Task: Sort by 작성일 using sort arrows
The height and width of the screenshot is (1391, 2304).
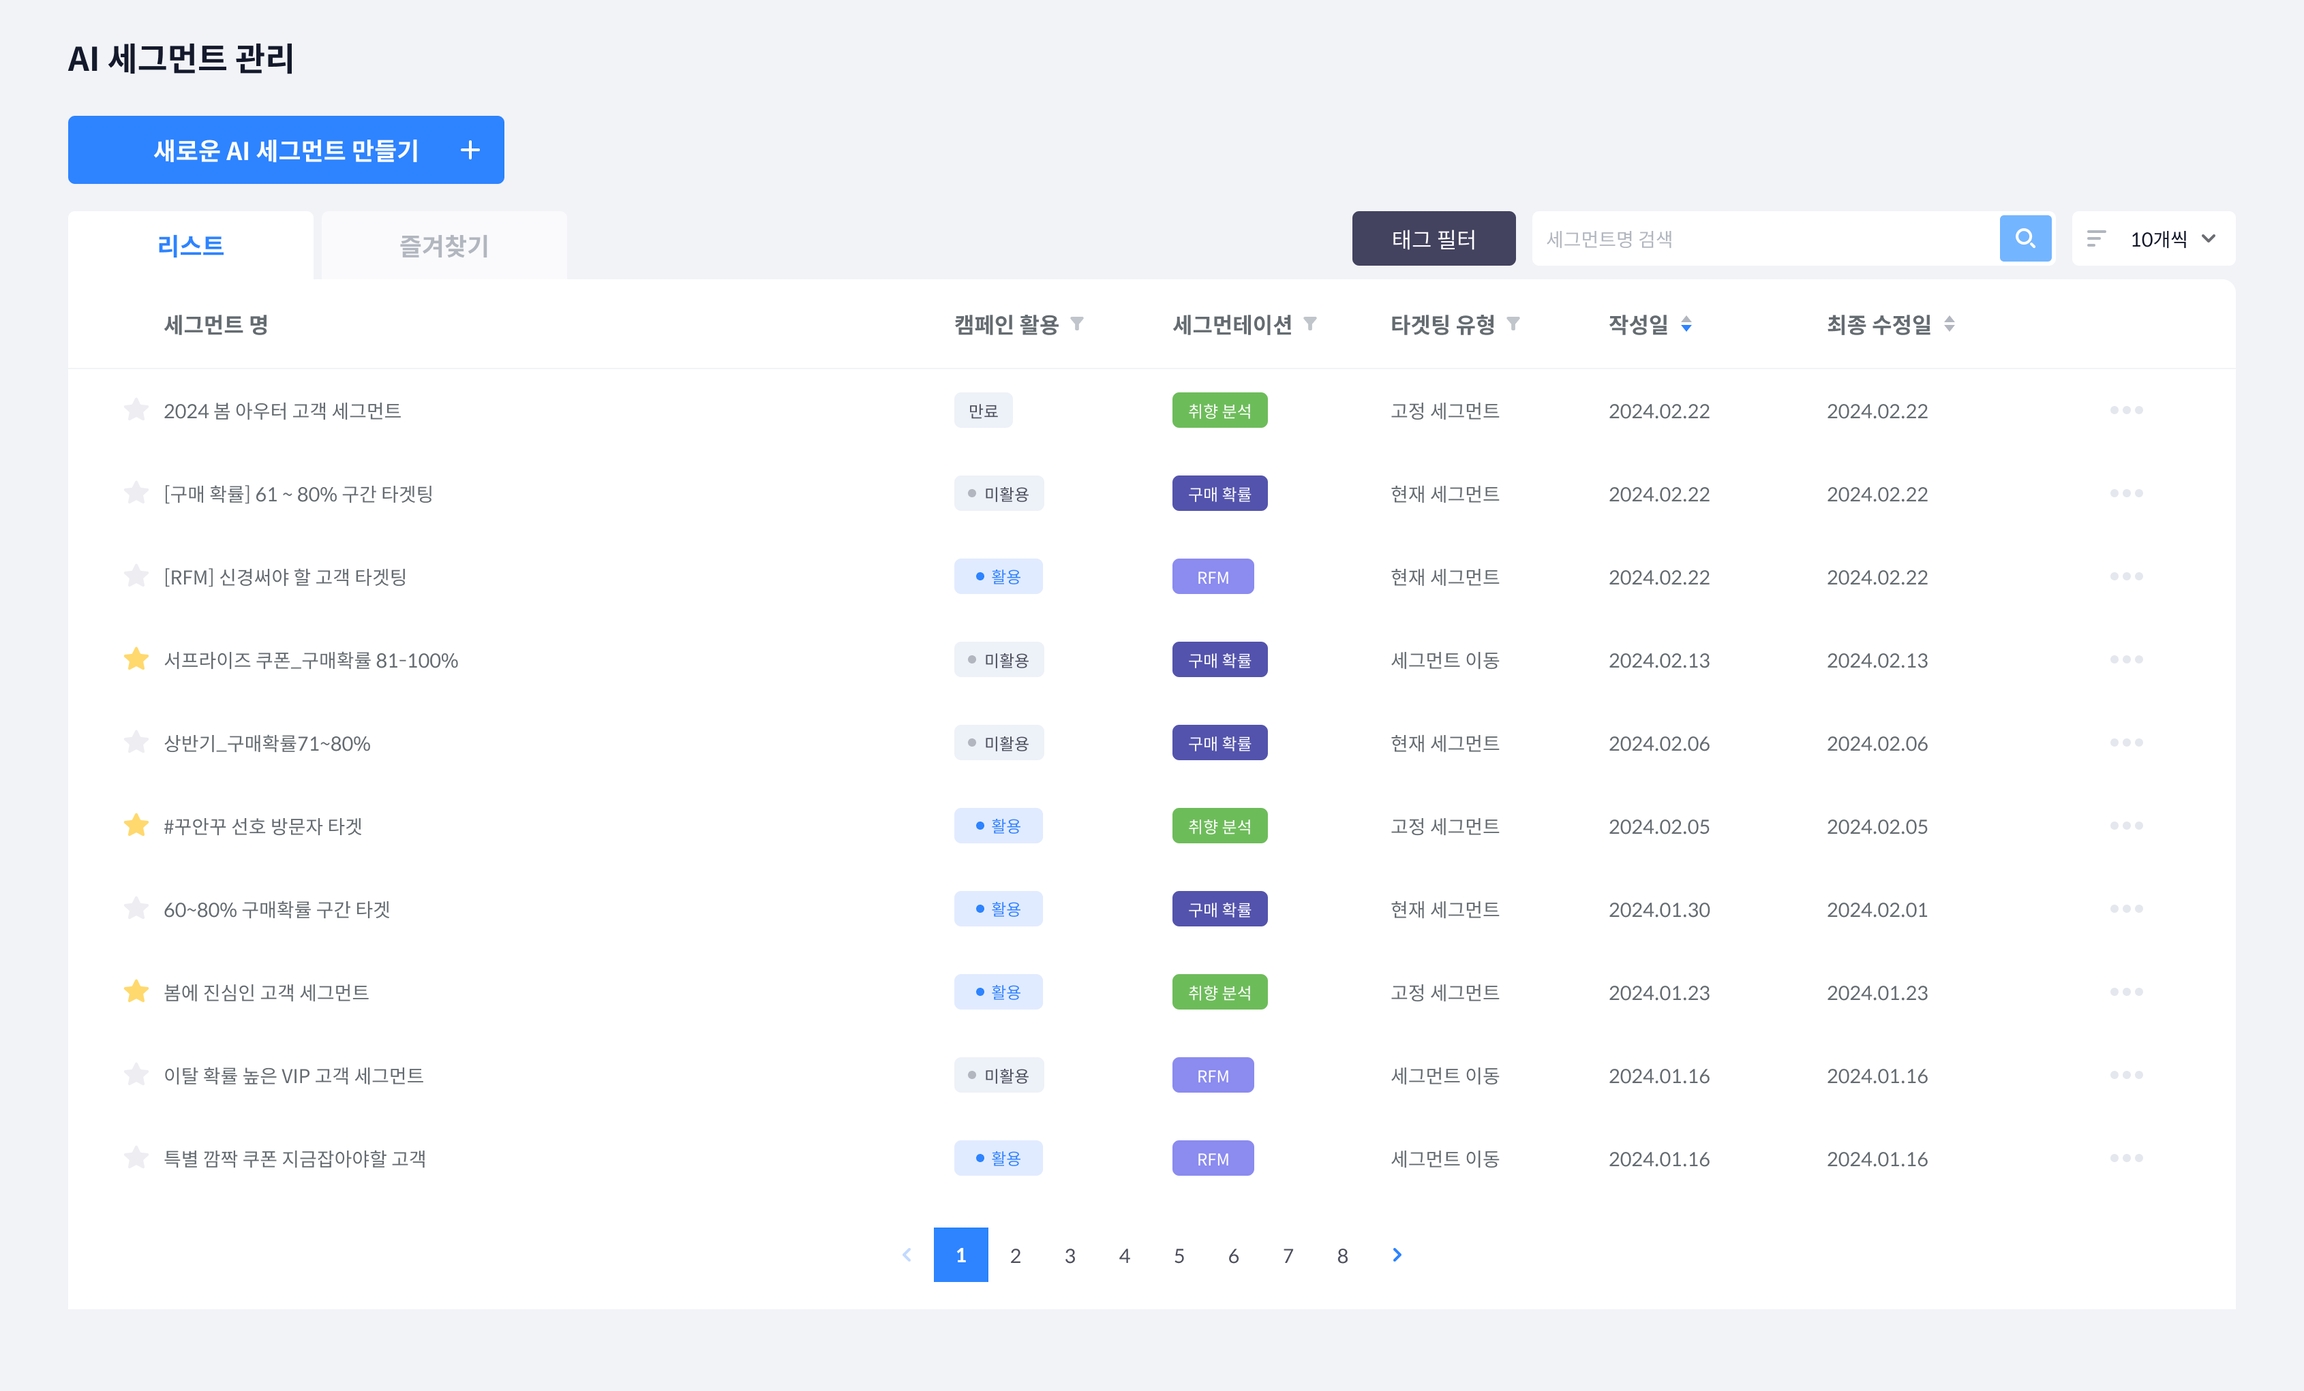Action: [1686, 324]
